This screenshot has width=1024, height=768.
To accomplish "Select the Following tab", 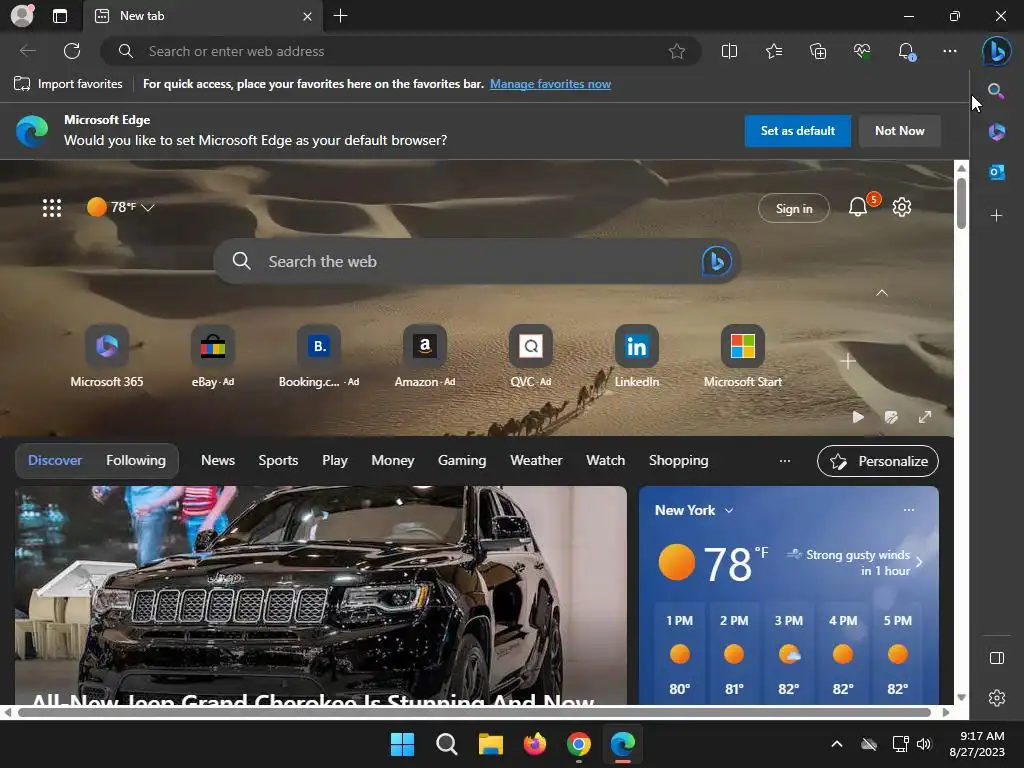I will (136, 460).
